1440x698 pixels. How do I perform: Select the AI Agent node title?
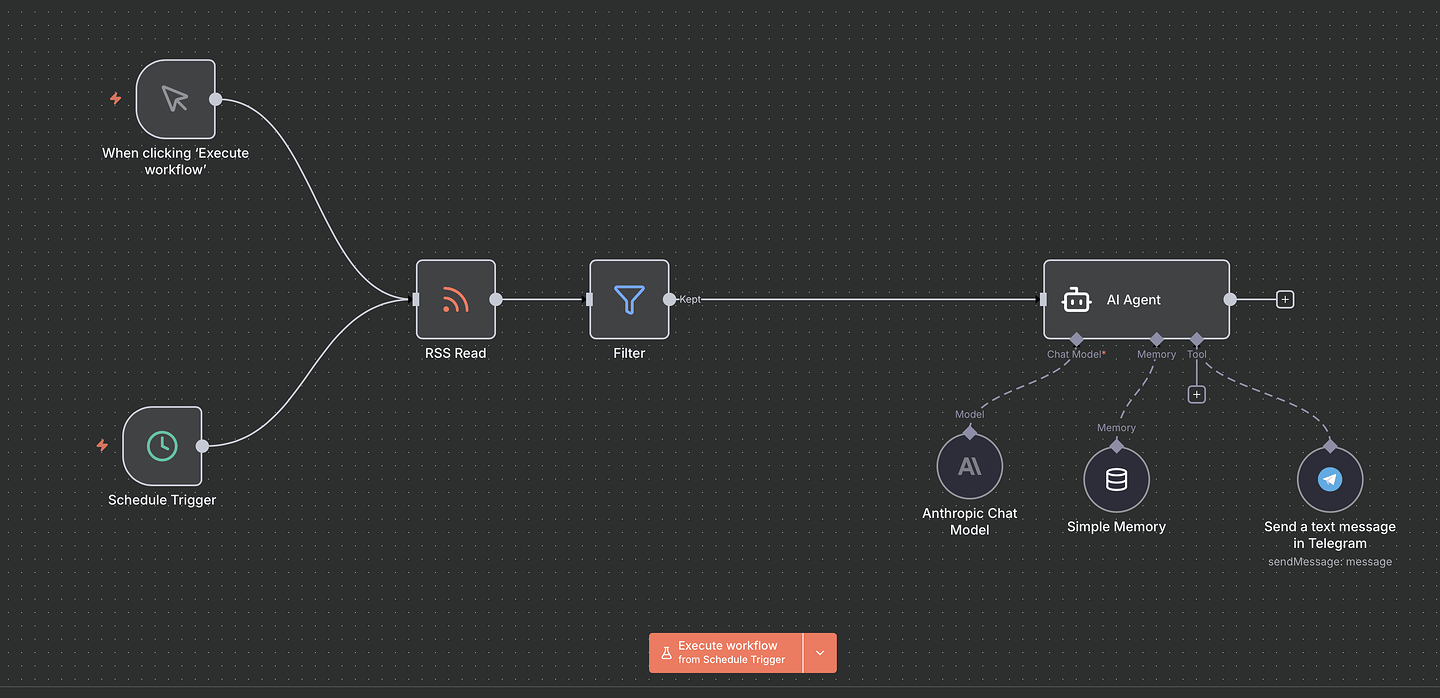1134,299
